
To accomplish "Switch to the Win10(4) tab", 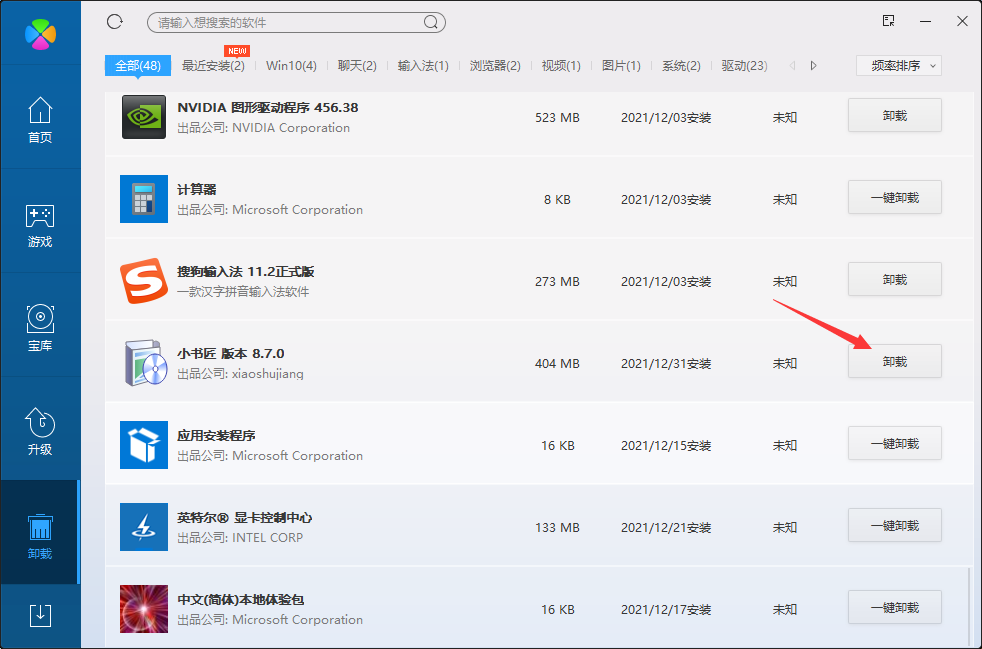I will click(x=291, y=66).
